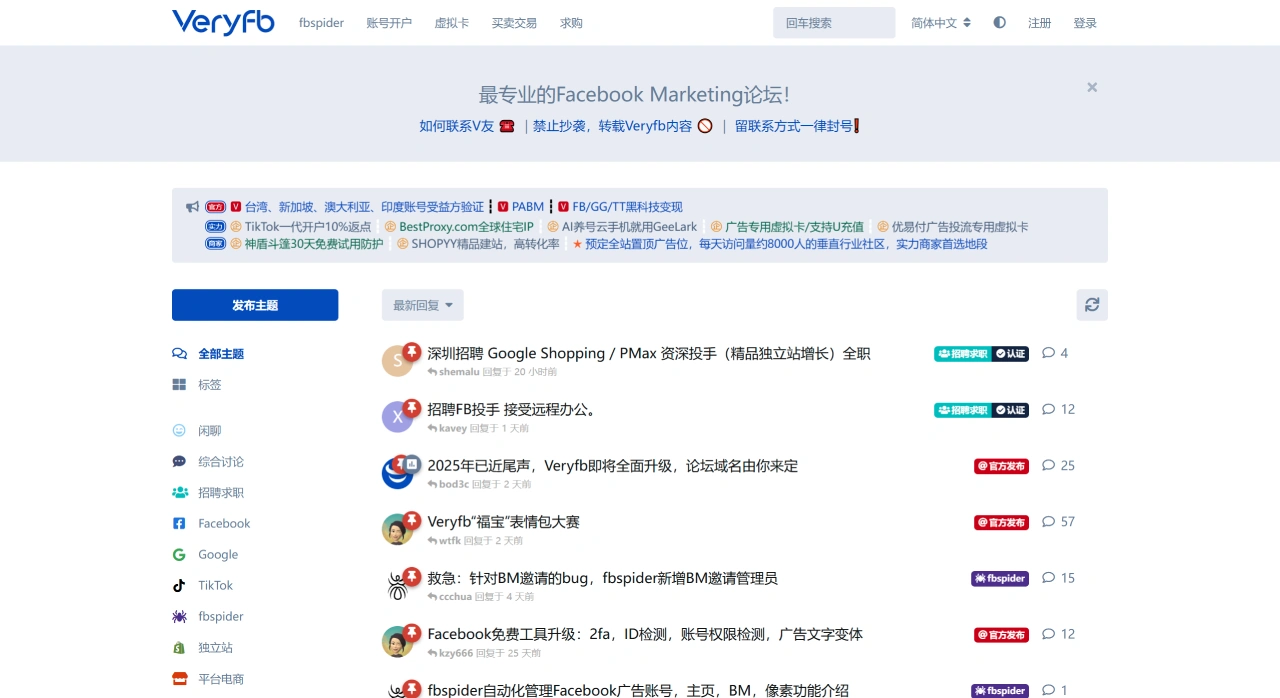Click the refresh list icon button
This screenshot has height=698, width=1280.
point(1091,305)
